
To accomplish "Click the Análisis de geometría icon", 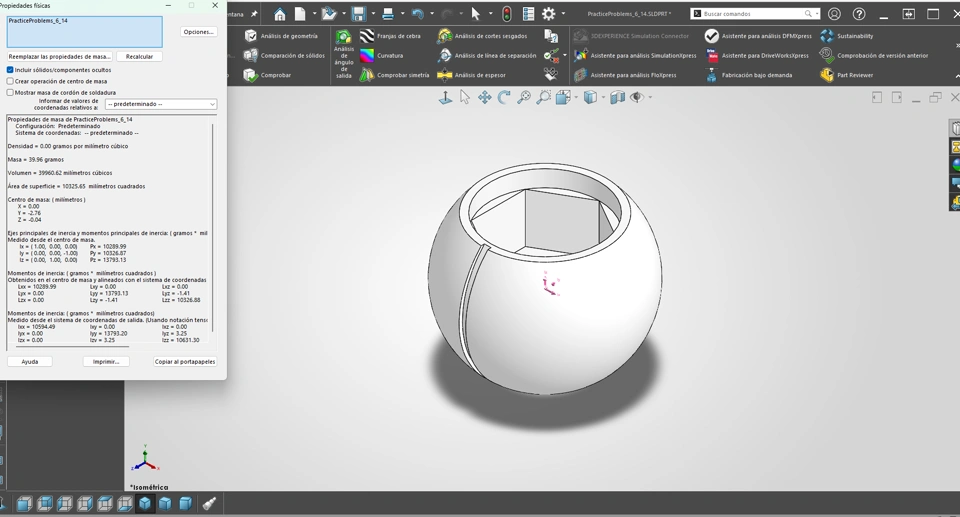I will pyautogui.click(x=251, y=36).
